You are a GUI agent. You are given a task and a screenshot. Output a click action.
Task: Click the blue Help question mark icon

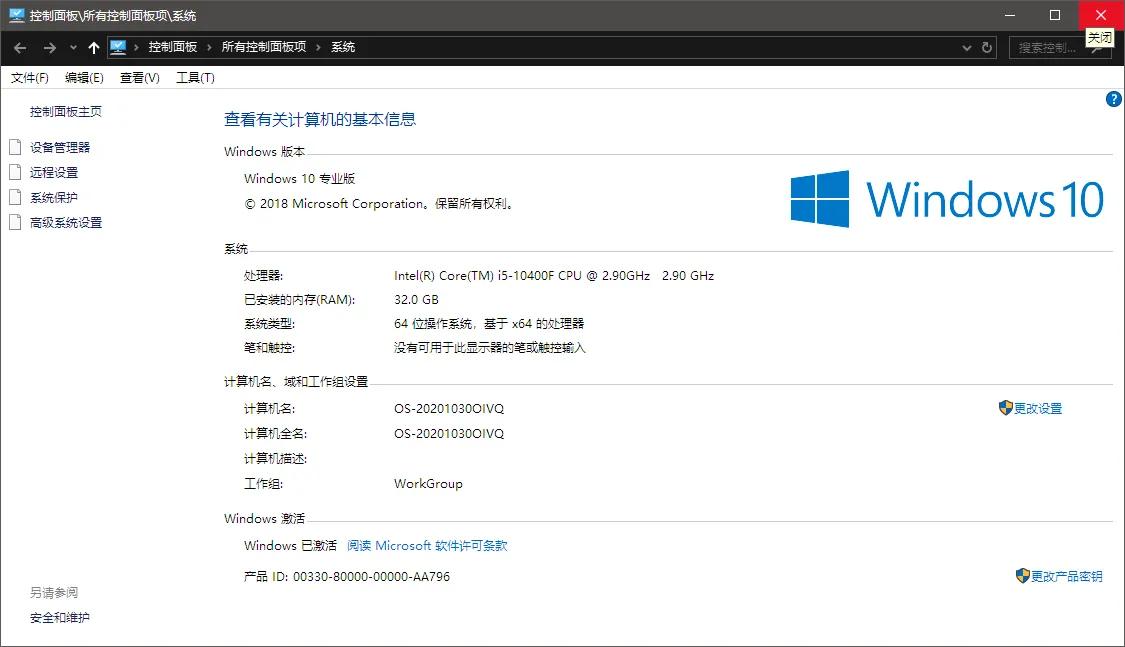[1113, 99]
